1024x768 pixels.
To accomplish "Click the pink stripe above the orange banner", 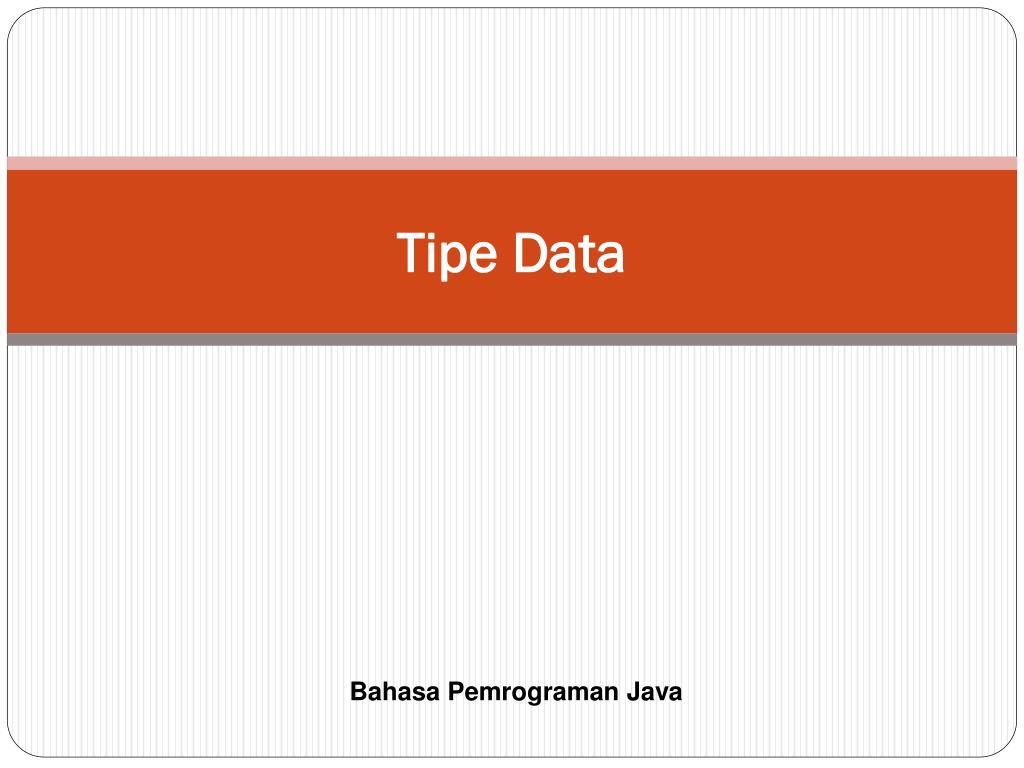I will [x=512, y=163].
